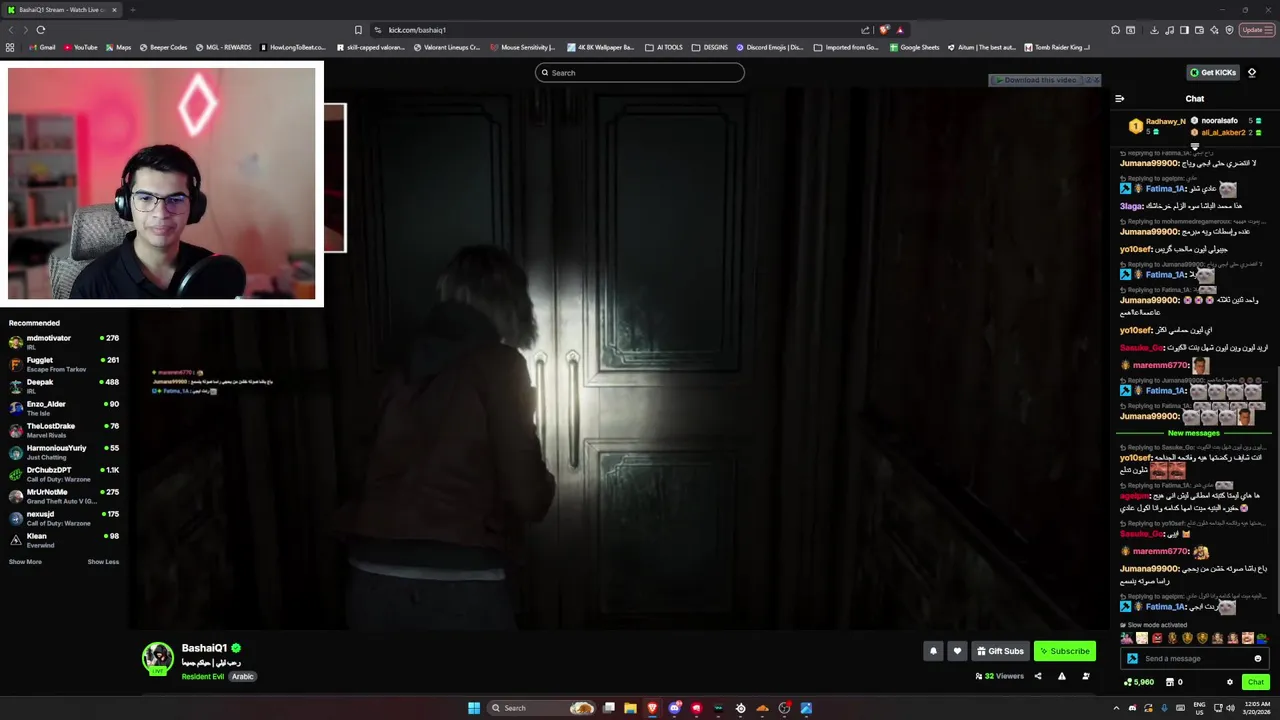
Task: Open the YouTube bookmark
Action: click(x=81, y=47)
